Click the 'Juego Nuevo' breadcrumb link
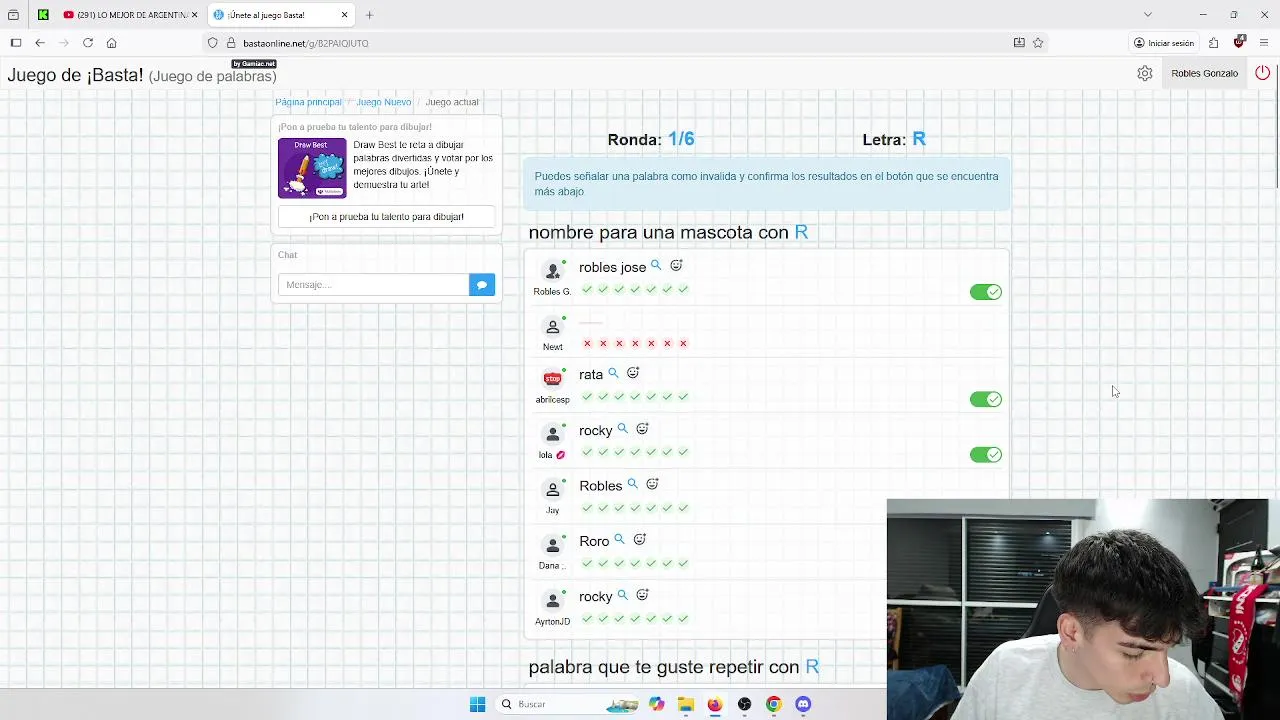This screenshot has width=1280, height=720. click(384, 102)
